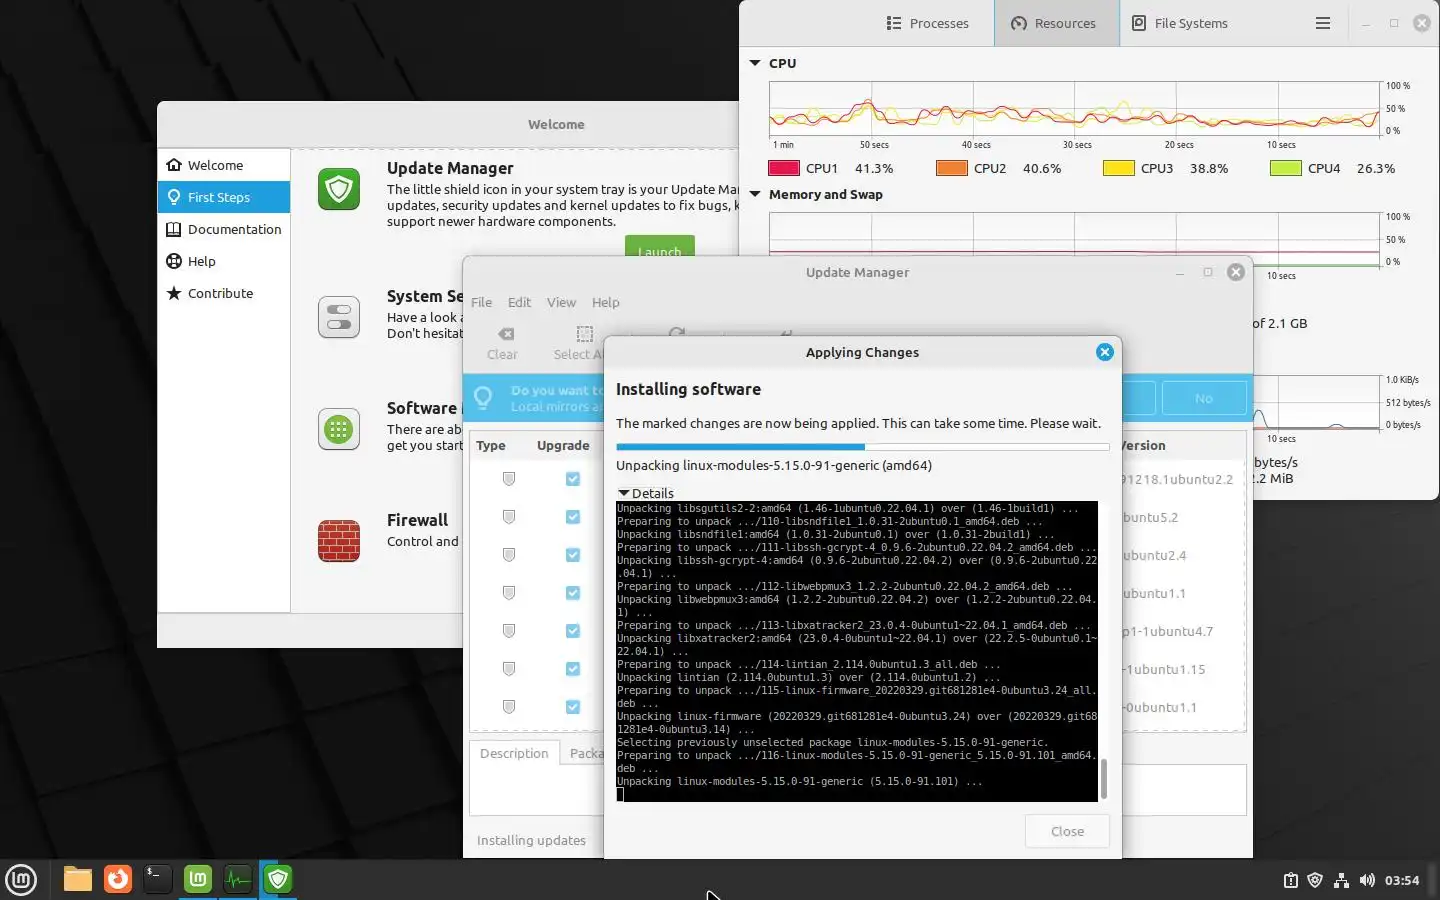
Task: Click the "Installing updates" status bar text
Action: click(531, 840)
